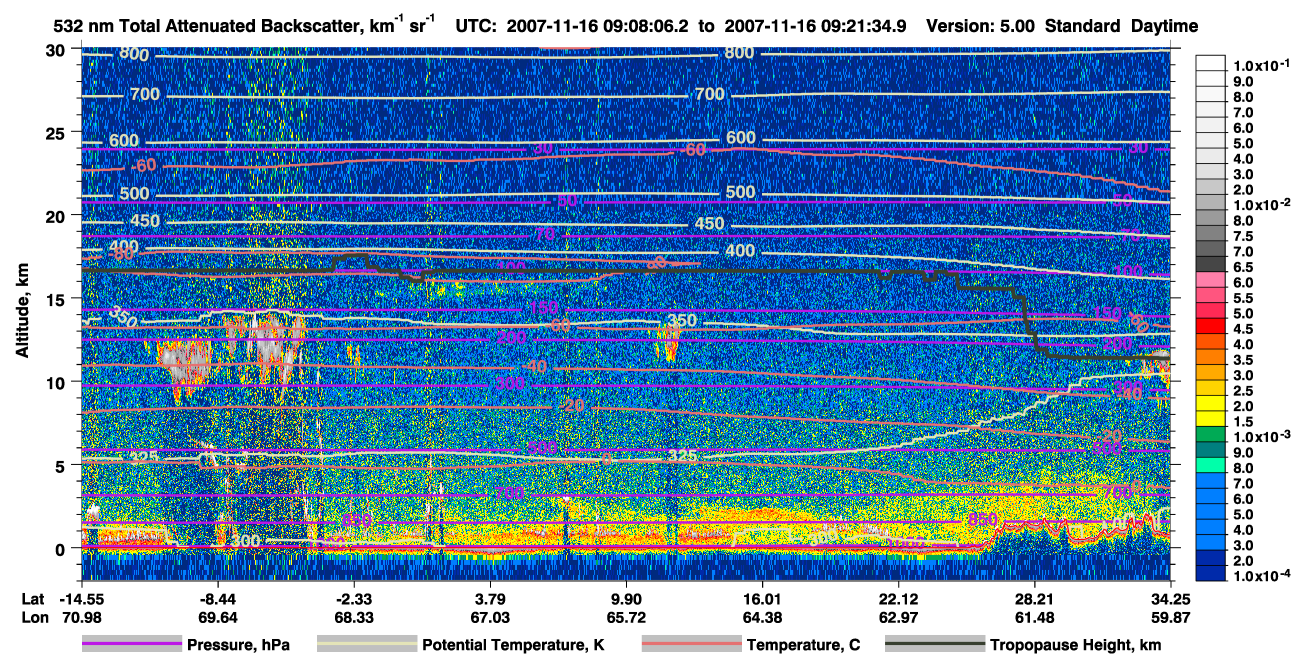The height and width of the screenshot is (667, 1300).
Task: Select longitude value '70.98'
Action: click(81, 618)
